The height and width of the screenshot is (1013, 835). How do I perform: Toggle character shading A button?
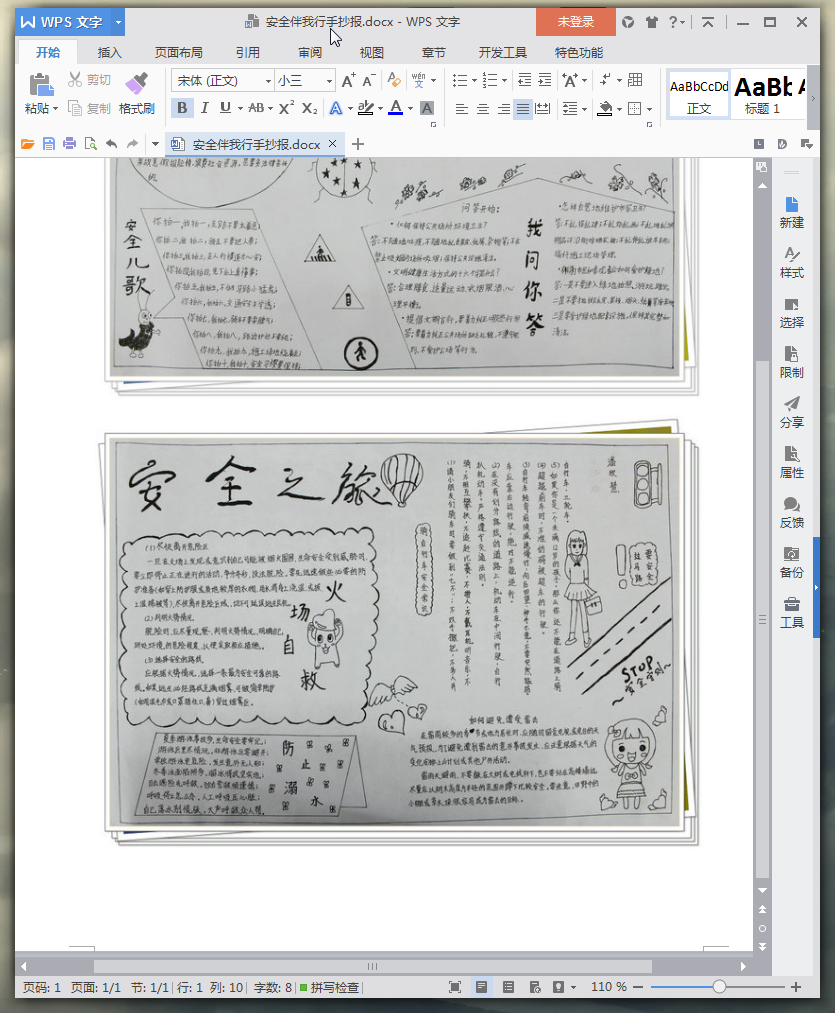tap(427, 108)
